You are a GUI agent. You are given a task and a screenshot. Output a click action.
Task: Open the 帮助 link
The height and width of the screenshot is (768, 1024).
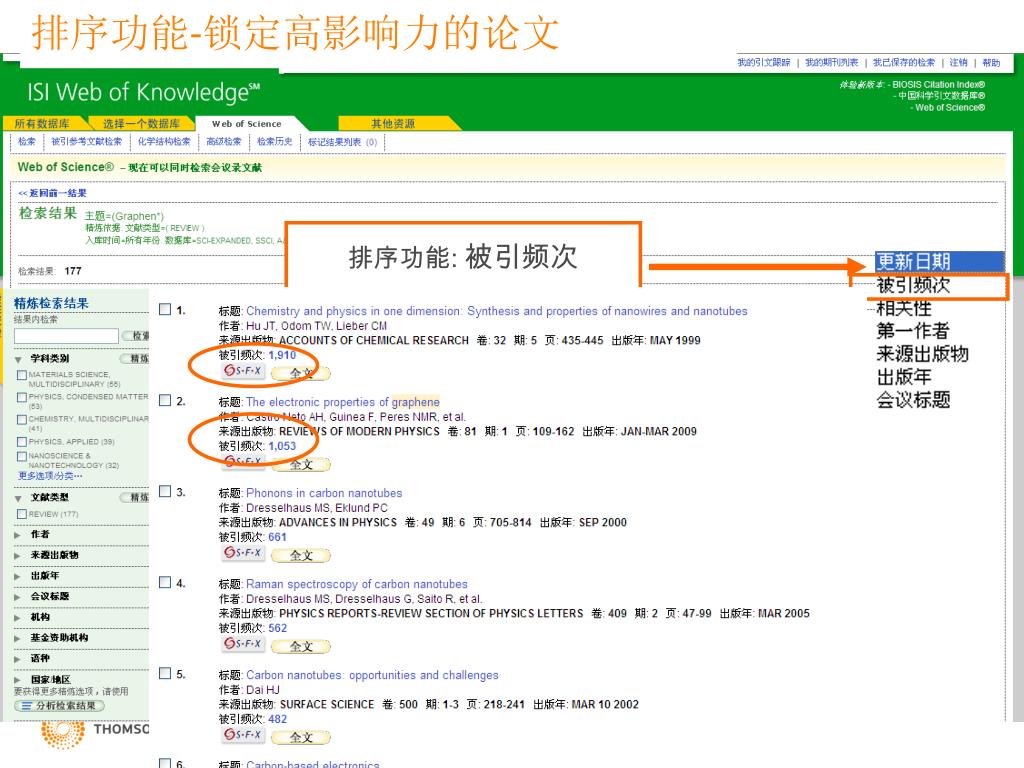point(991,63)
